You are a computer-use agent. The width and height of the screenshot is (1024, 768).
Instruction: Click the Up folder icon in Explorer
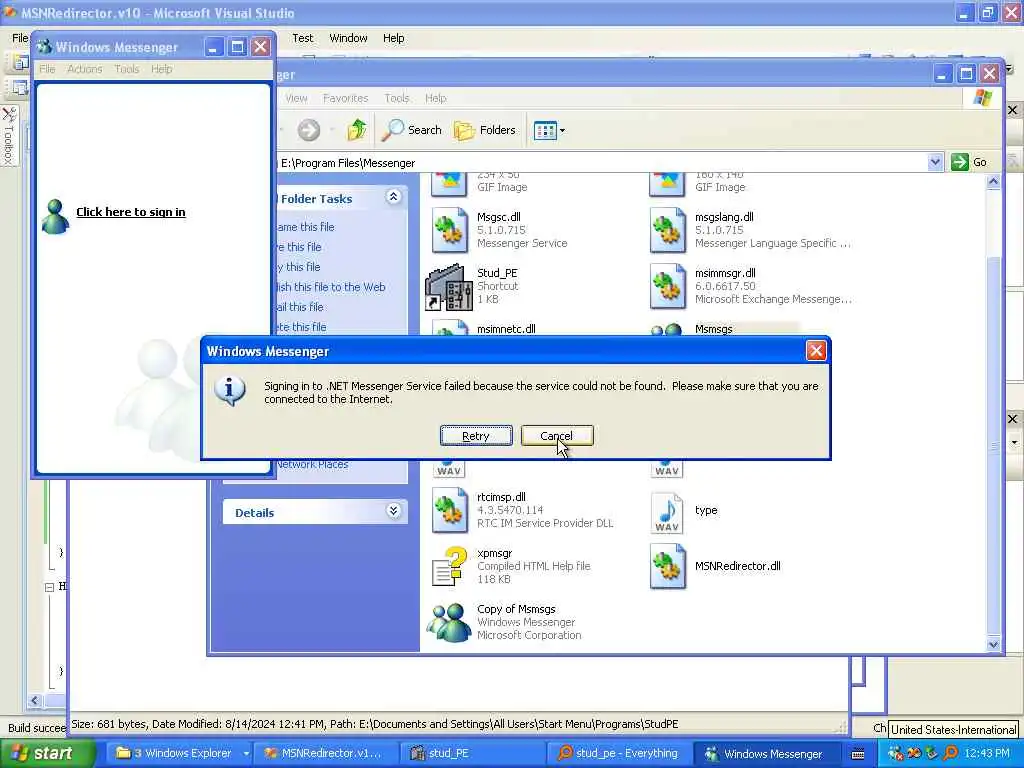pos(357,130)
